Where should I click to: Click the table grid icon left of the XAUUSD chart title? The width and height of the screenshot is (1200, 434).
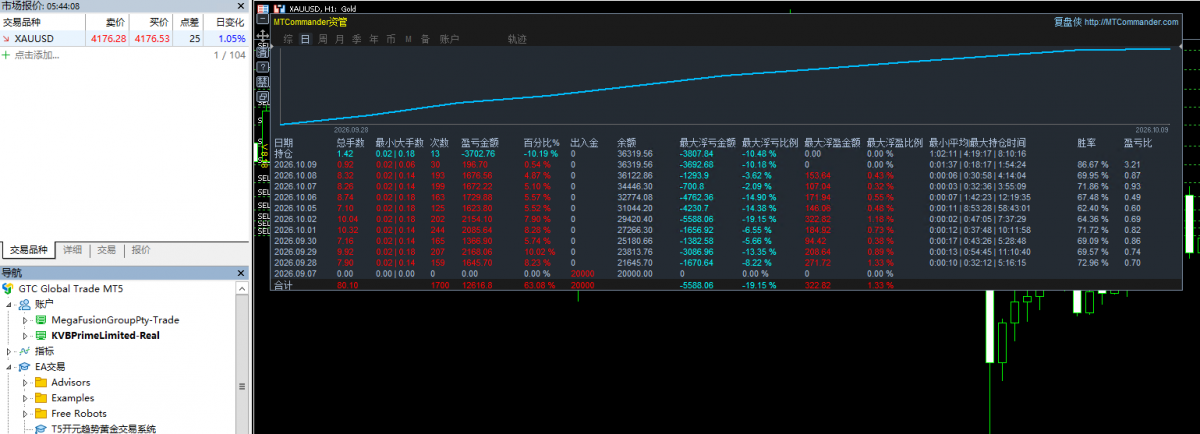pyautogui.click(x=263, y=9)
